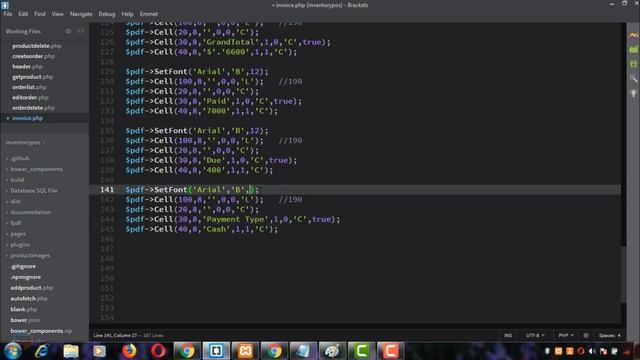The image size is (640, 360).
Task: Open the UTF-8 encoding dropdown
Action: [x=535, y=335]
